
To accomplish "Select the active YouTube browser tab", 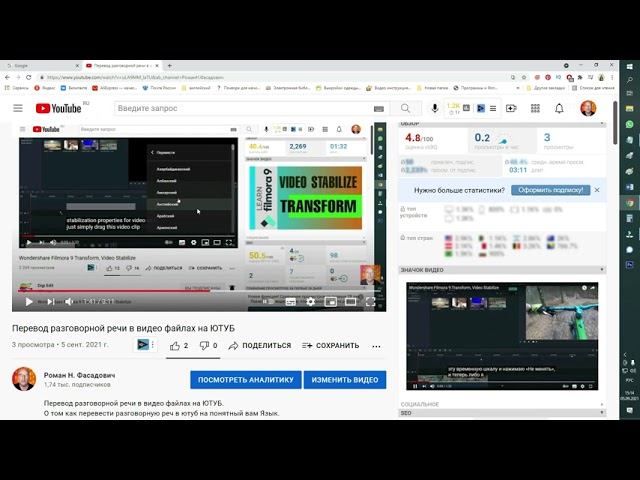I will (x=122, y=65).
